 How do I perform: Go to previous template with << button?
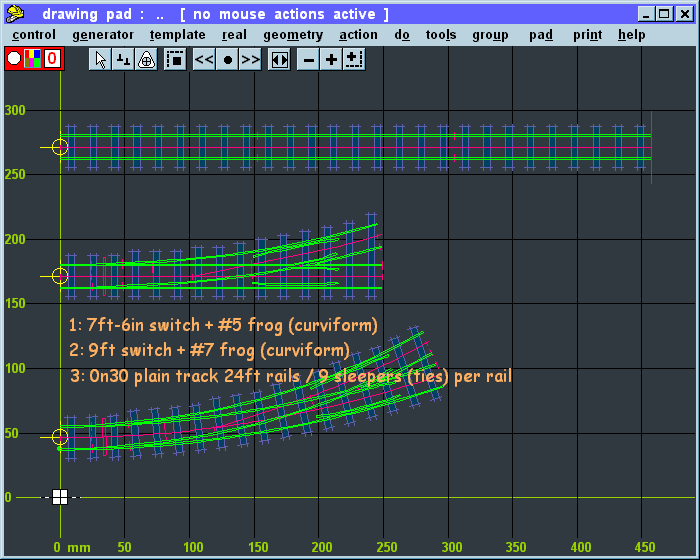tap(204, 59)
